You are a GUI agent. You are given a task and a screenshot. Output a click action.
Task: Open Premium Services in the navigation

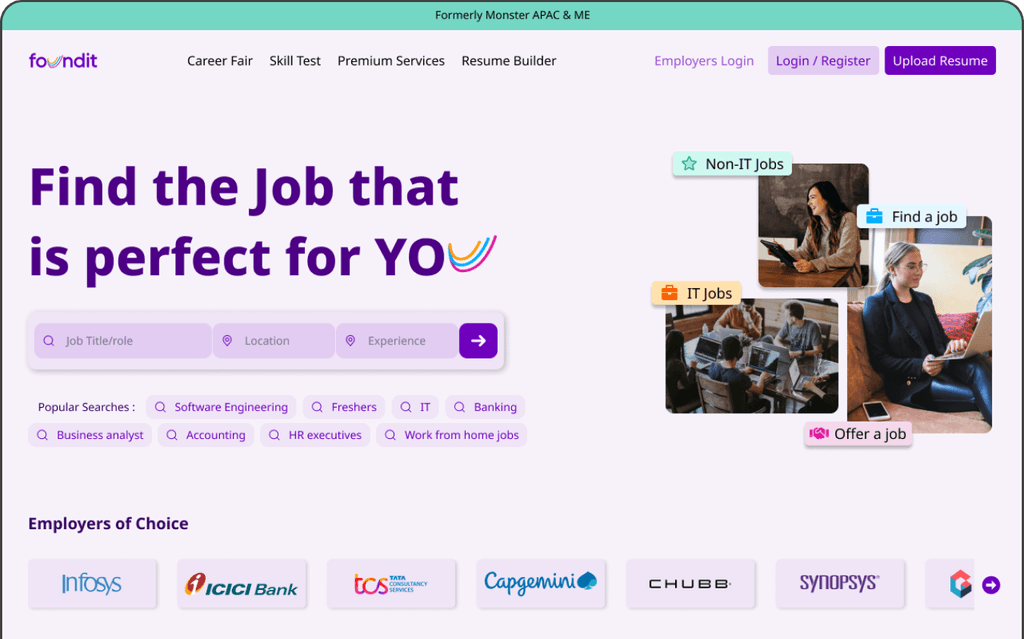391,61
